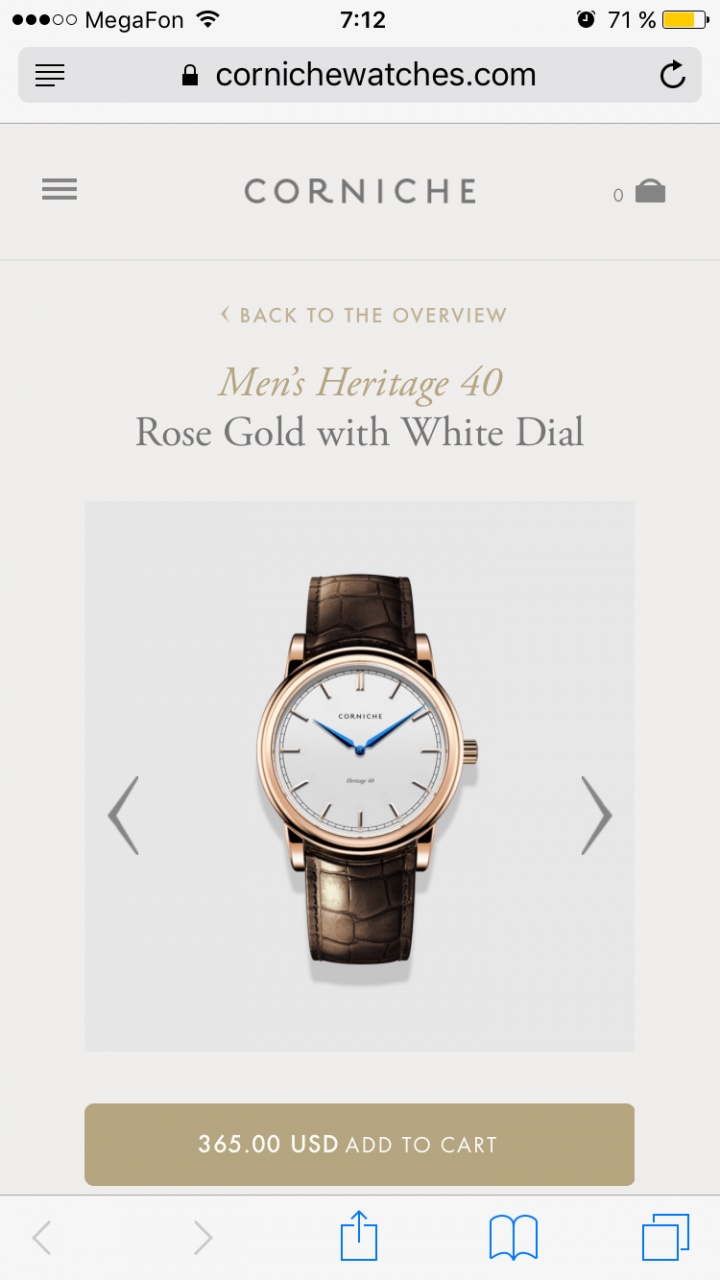The width and height of the screenshot is (720, 1280).
Task: Go back to the overview link
Action: coord(363,315)
